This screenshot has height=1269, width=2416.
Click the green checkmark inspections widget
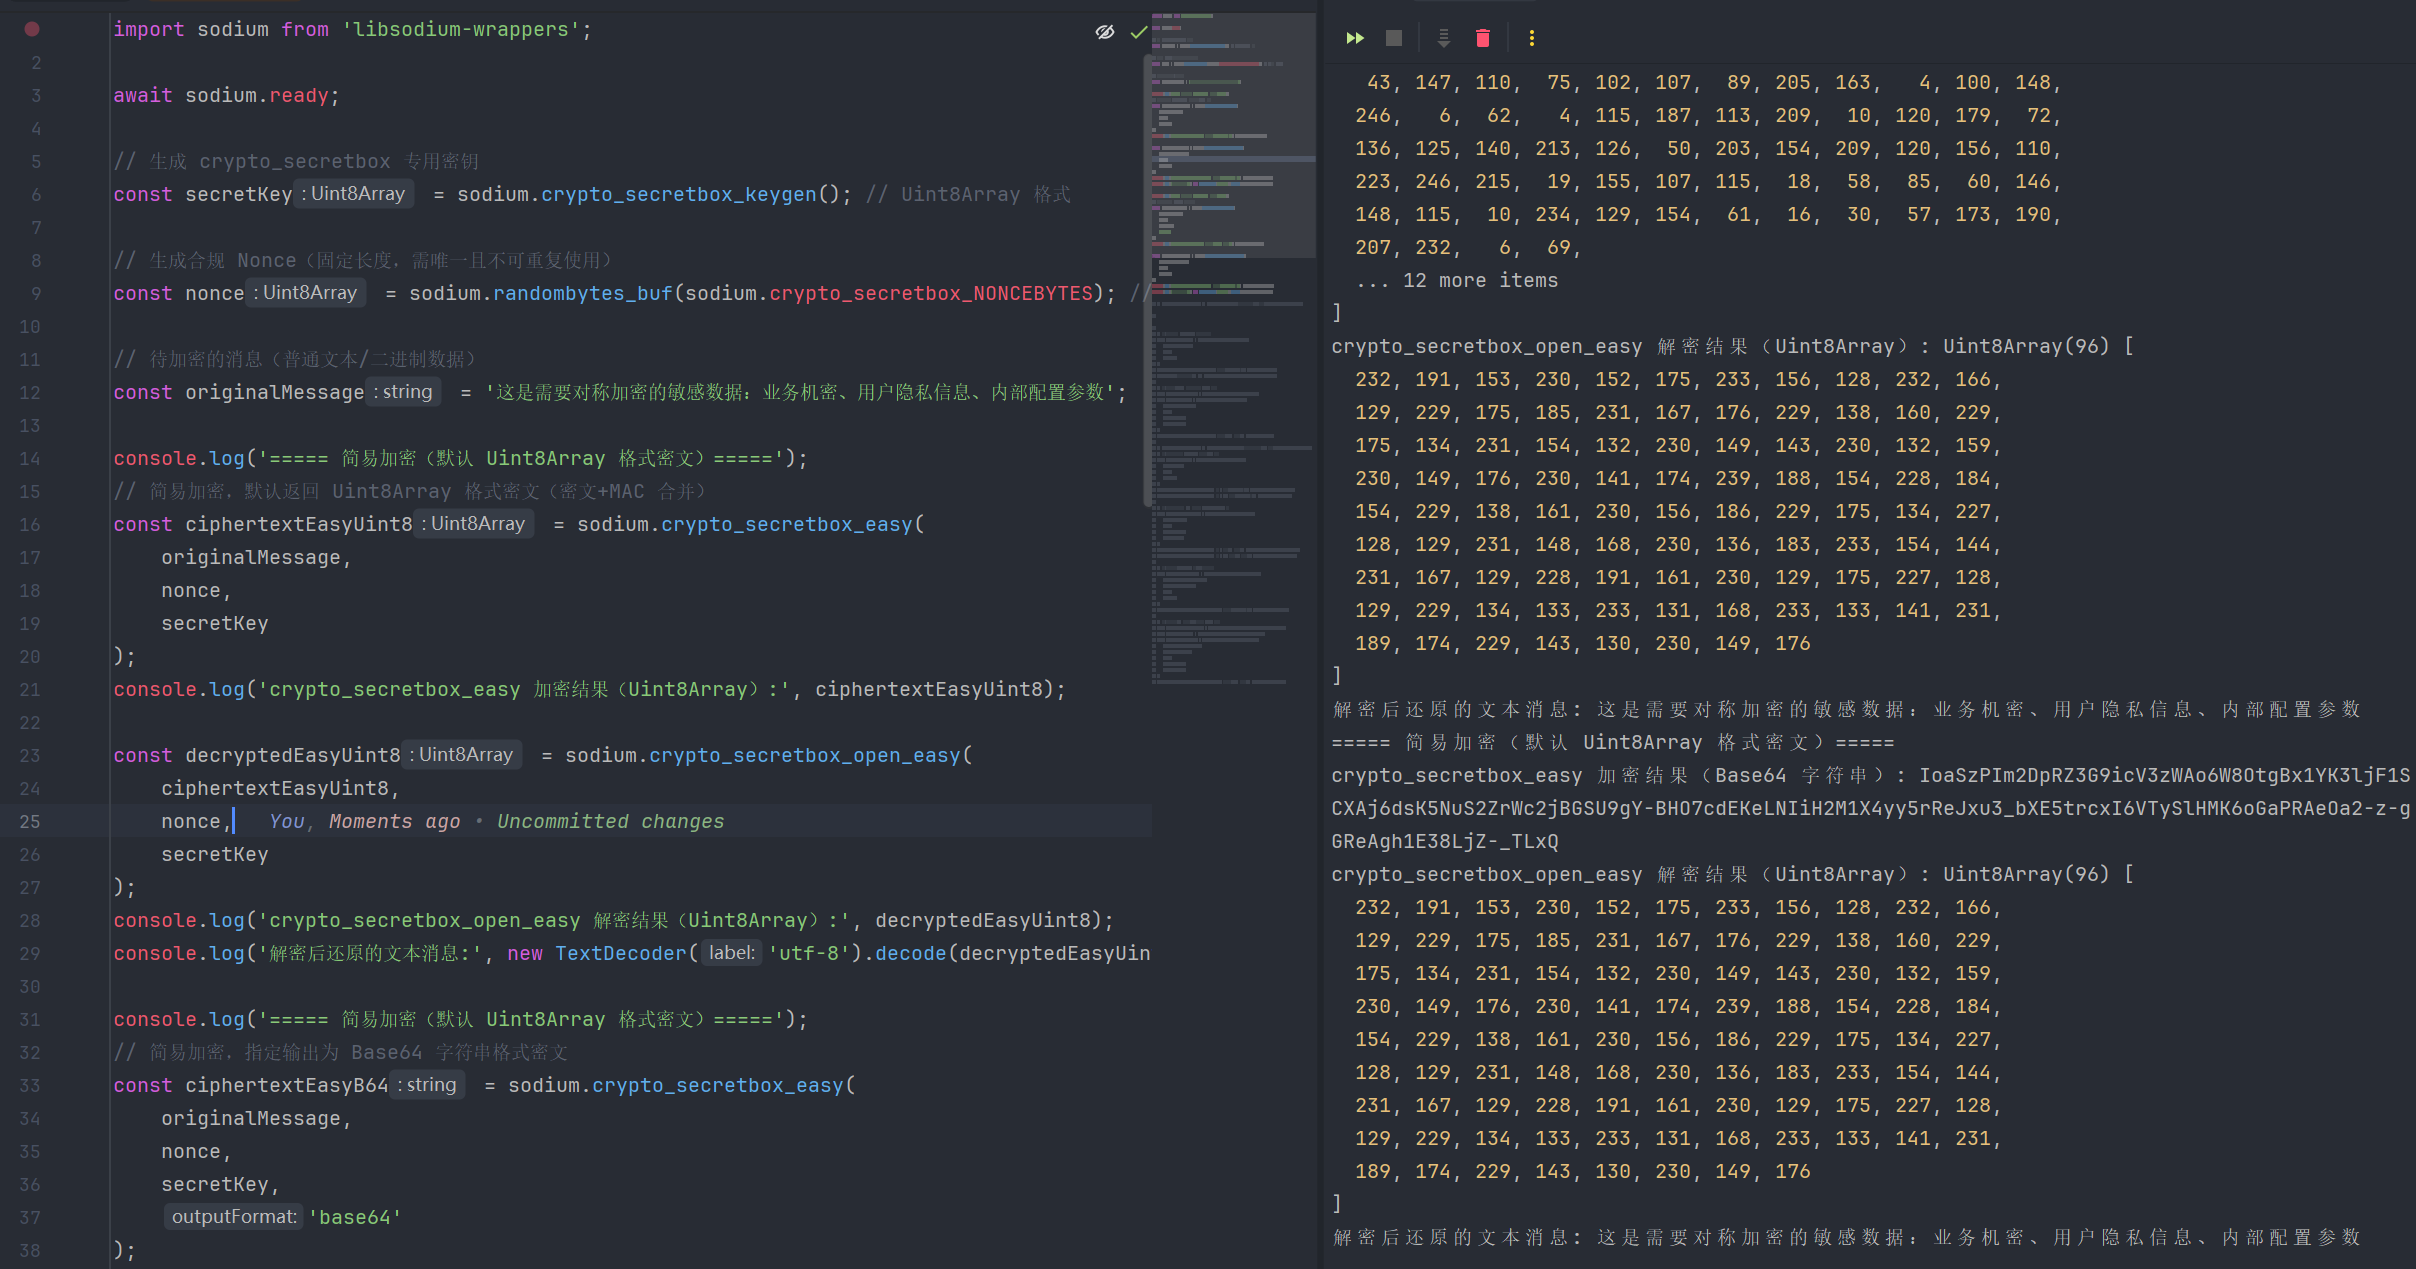coord(1138,32)
